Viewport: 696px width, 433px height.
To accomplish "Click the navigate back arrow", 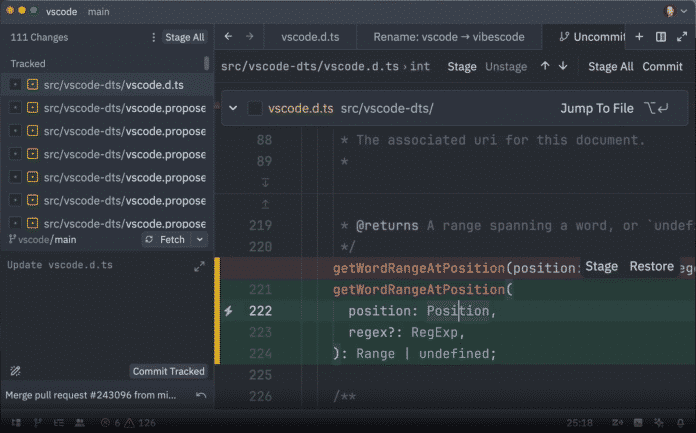I will pyautogui.click(x=228, y=37).
